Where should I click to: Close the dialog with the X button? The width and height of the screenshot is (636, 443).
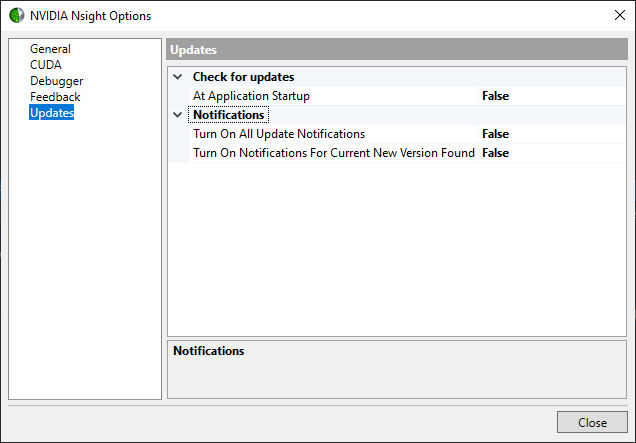click(619, 15)
